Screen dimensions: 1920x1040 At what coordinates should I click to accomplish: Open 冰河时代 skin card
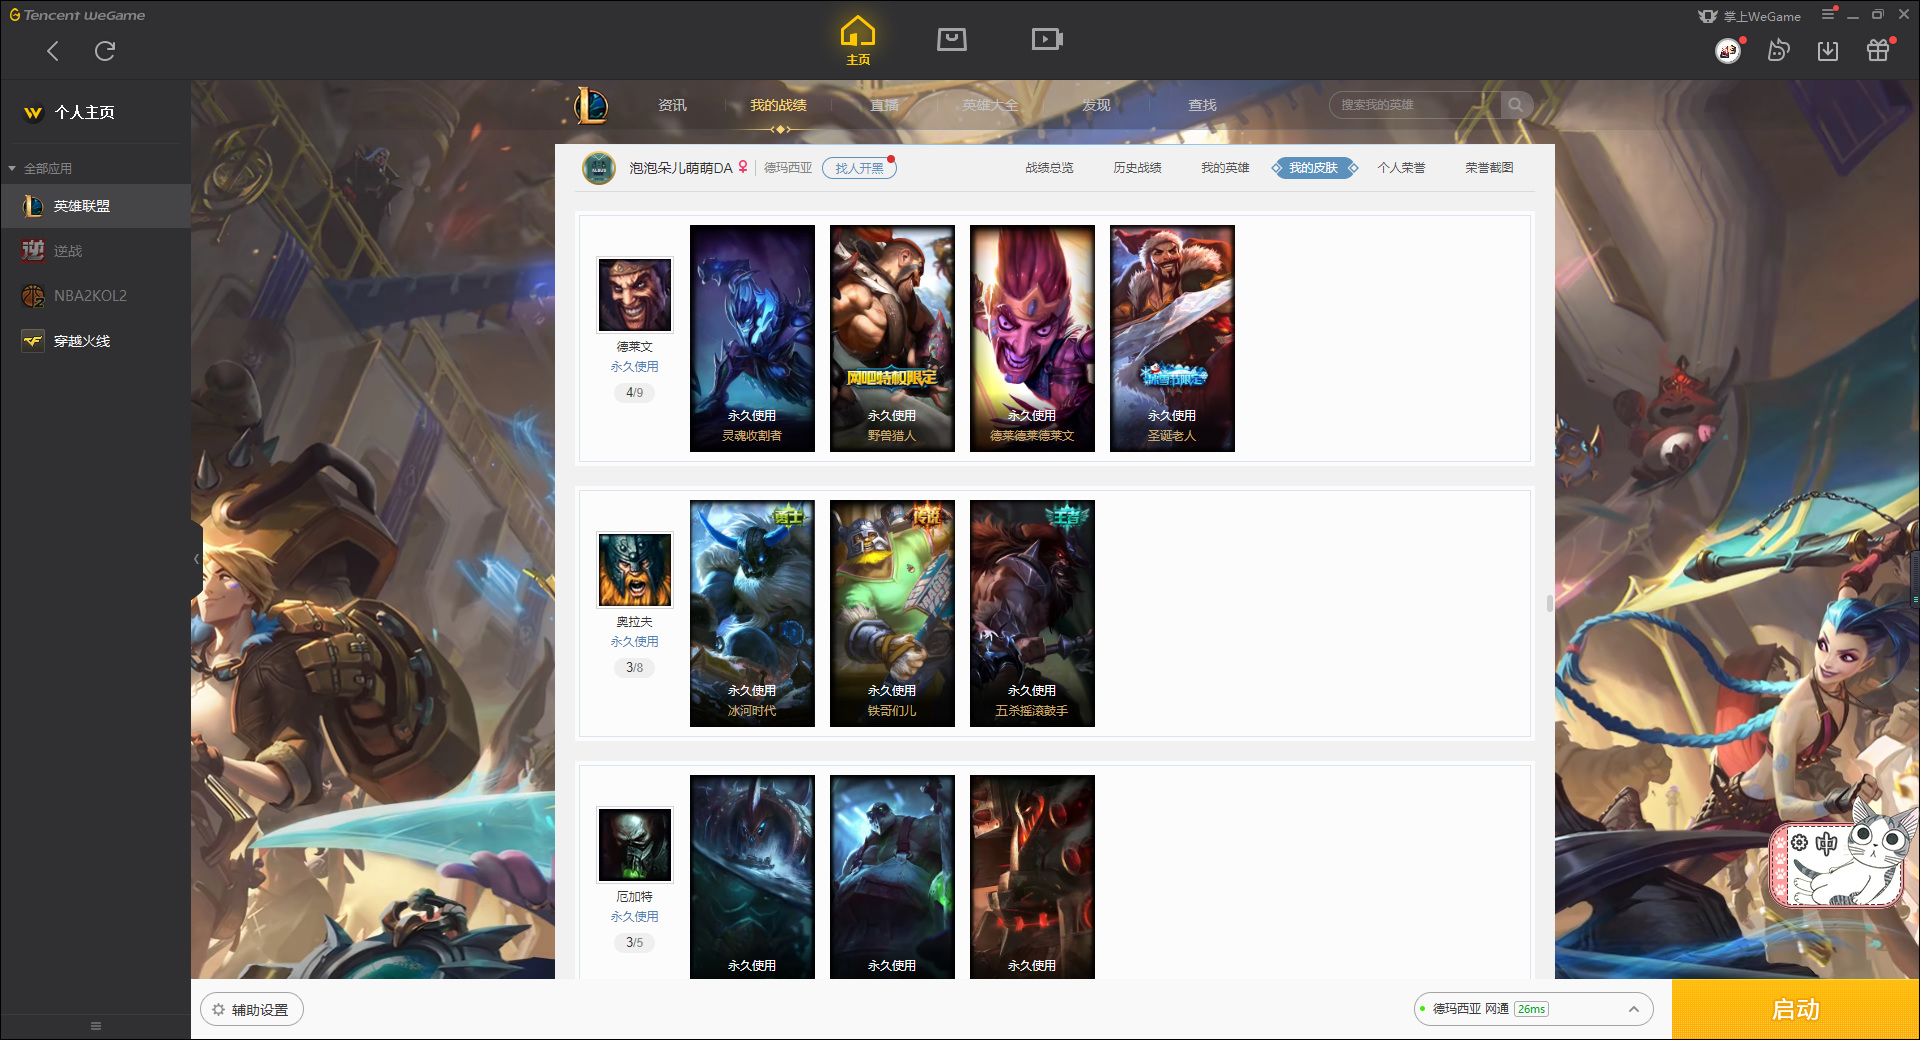[x=752, y=613]
